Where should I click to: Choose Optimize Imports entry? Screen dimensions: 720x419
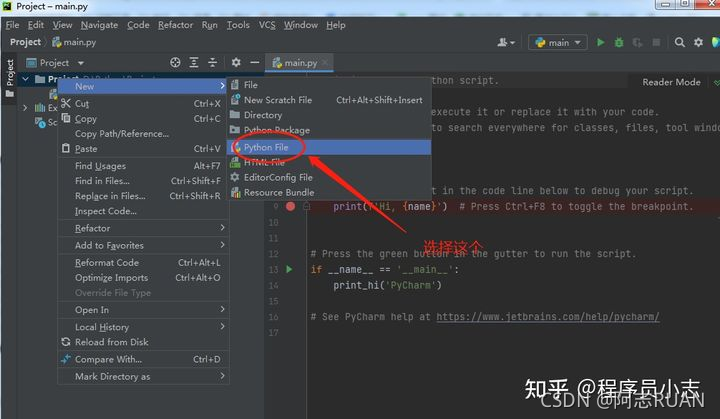point(142,278)
